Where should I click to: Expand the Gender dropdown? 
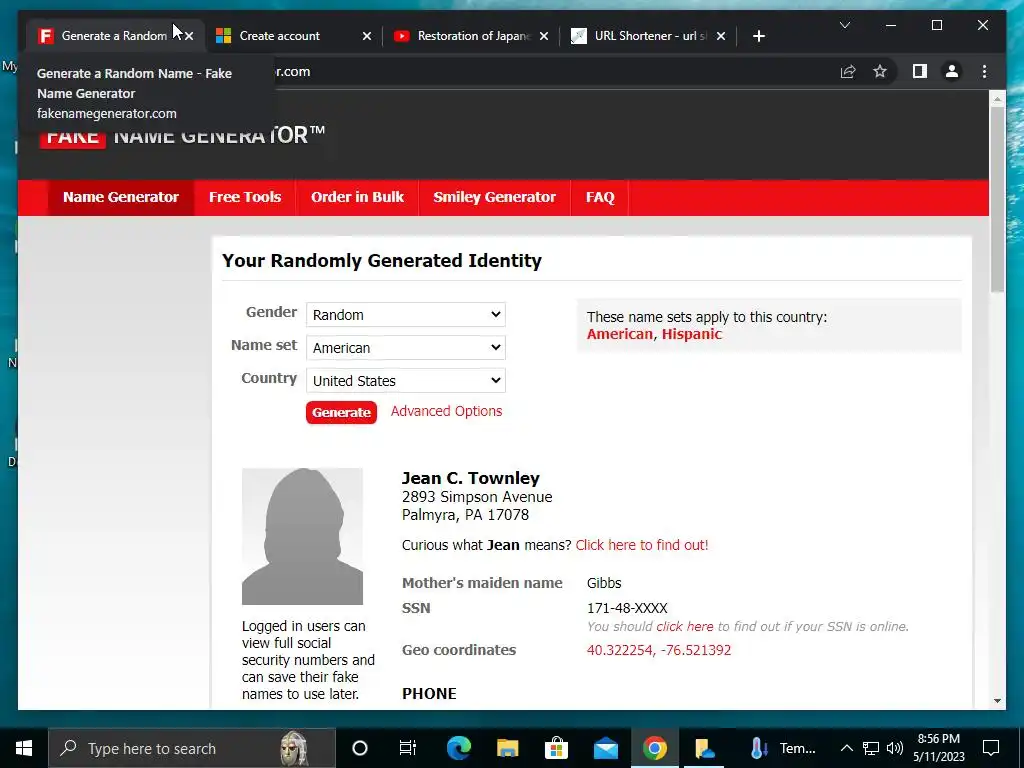tap(406, 315)
